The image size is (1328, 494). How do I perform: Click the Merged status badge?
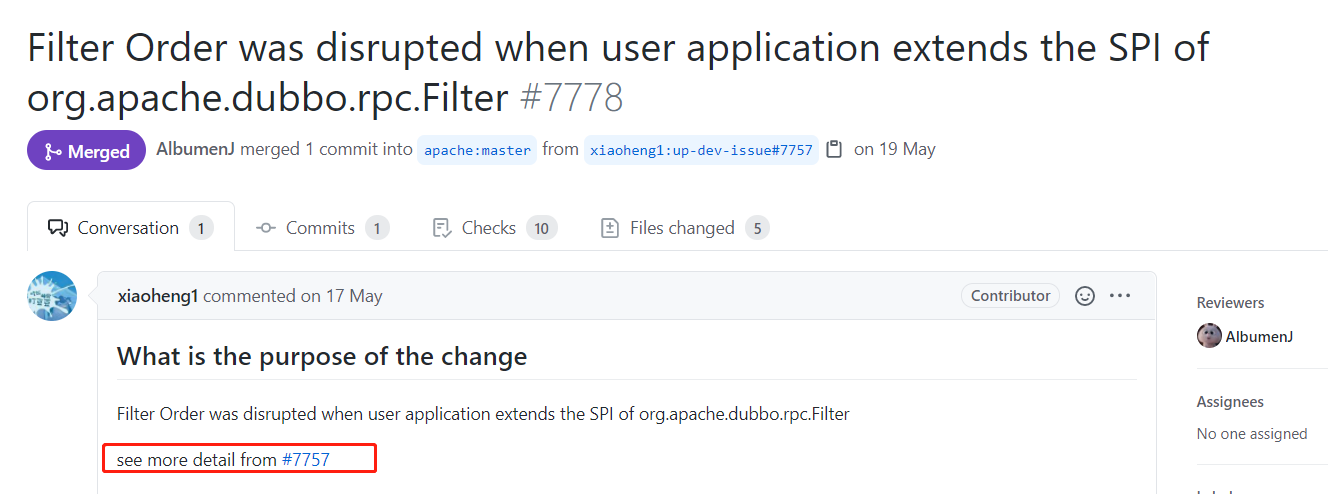pos(87,151)
